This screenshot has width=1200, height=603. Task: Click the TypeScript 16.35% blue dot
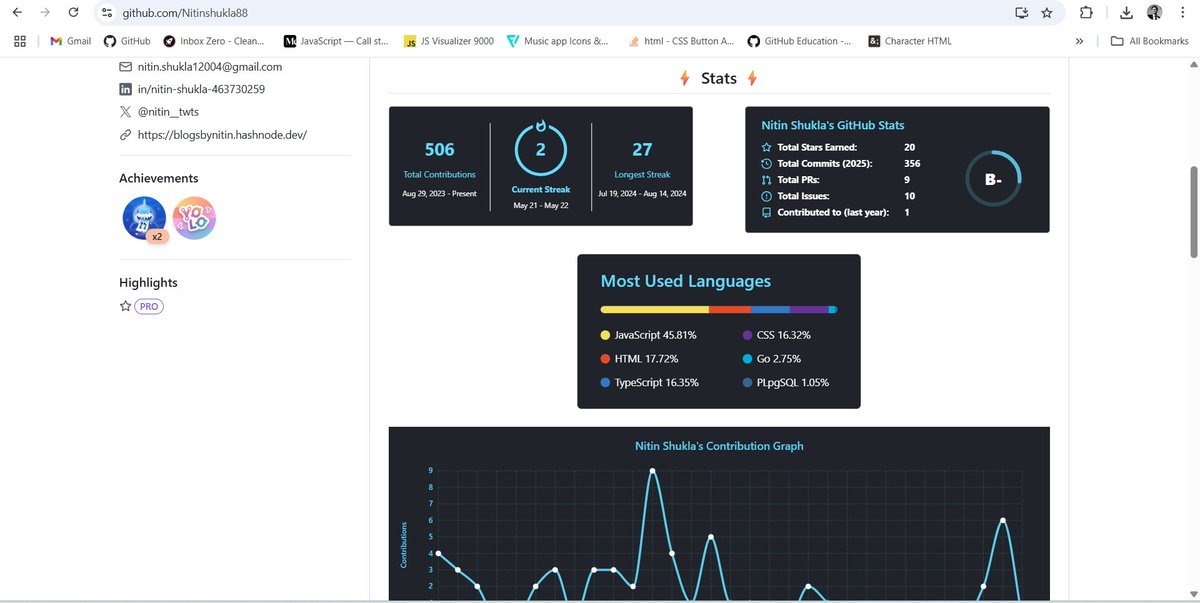[x=605, y=383]
